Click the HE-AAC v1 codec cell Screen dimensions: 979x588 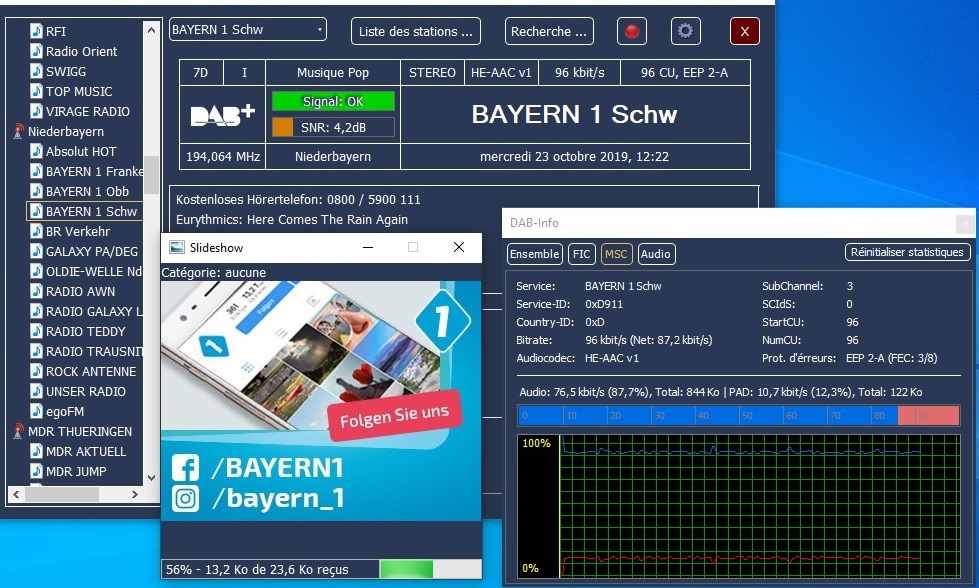501,72
